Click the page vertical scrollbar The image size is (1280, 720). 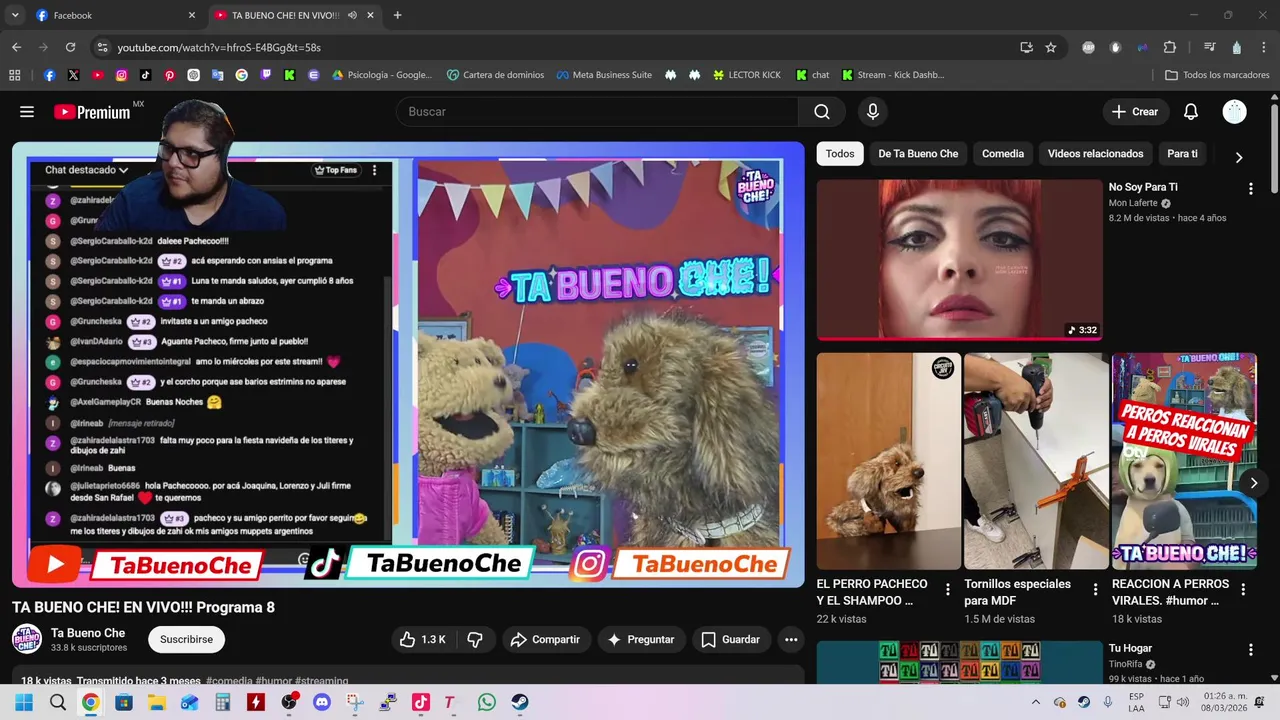pyautogui.click(x=1273, y=150)
